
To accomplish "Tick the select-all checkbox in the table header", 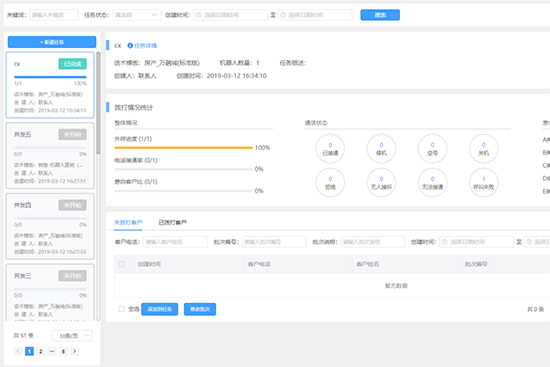I will pyautogui.click(x=121, y=264).
